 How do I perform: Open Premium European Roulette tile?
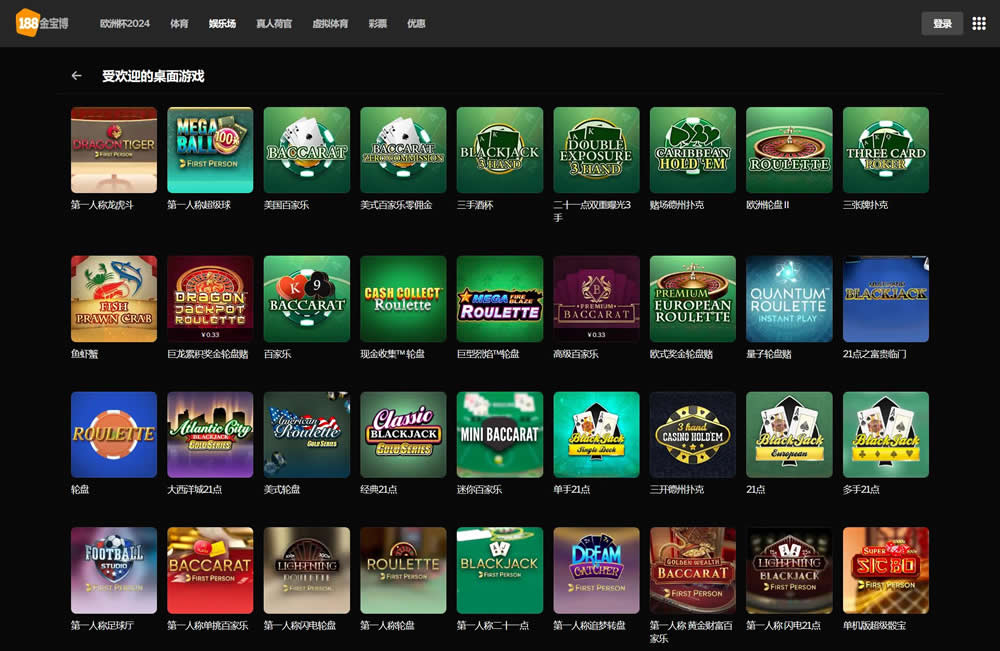693,299
